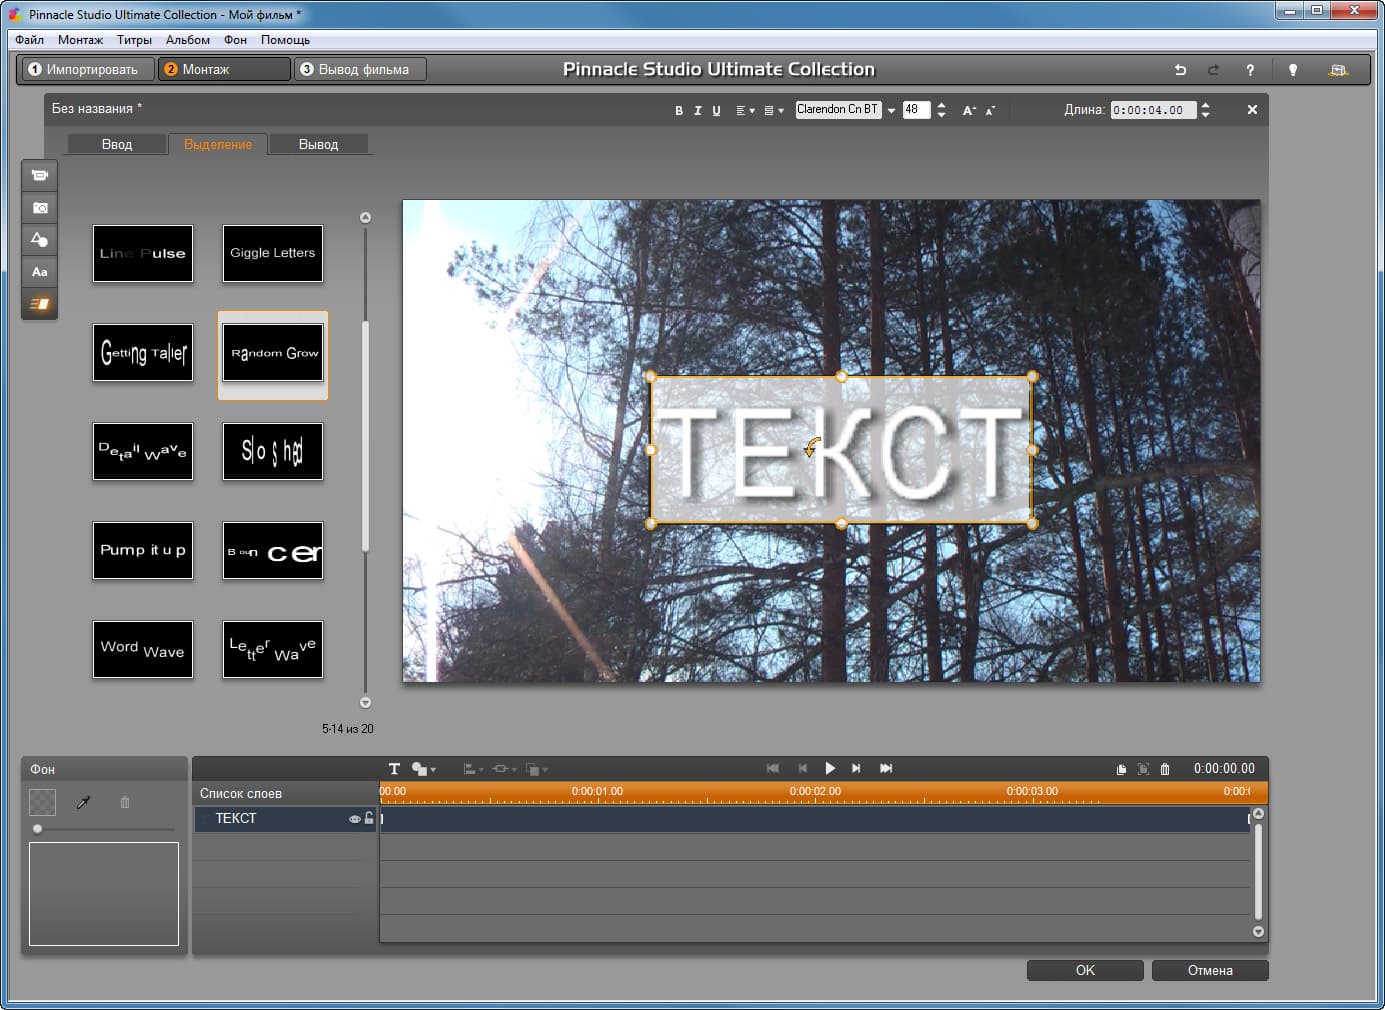This screenshot has width=1385, height=1010.
Task: Hide the ТЕКСТ layer with eye icon
Action: [354, 819]
